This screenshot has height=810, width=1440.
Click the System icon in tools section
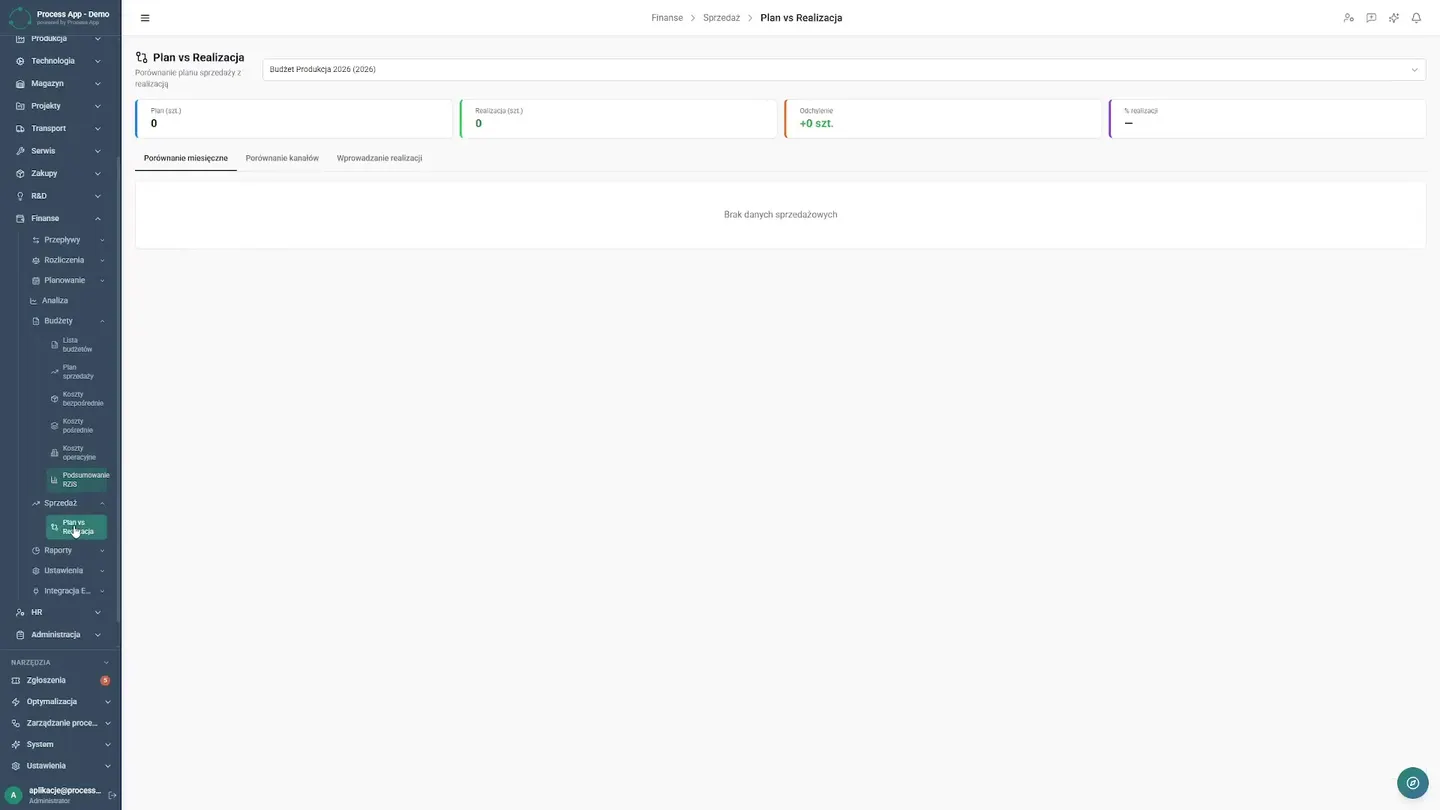(x=15, y=745)
